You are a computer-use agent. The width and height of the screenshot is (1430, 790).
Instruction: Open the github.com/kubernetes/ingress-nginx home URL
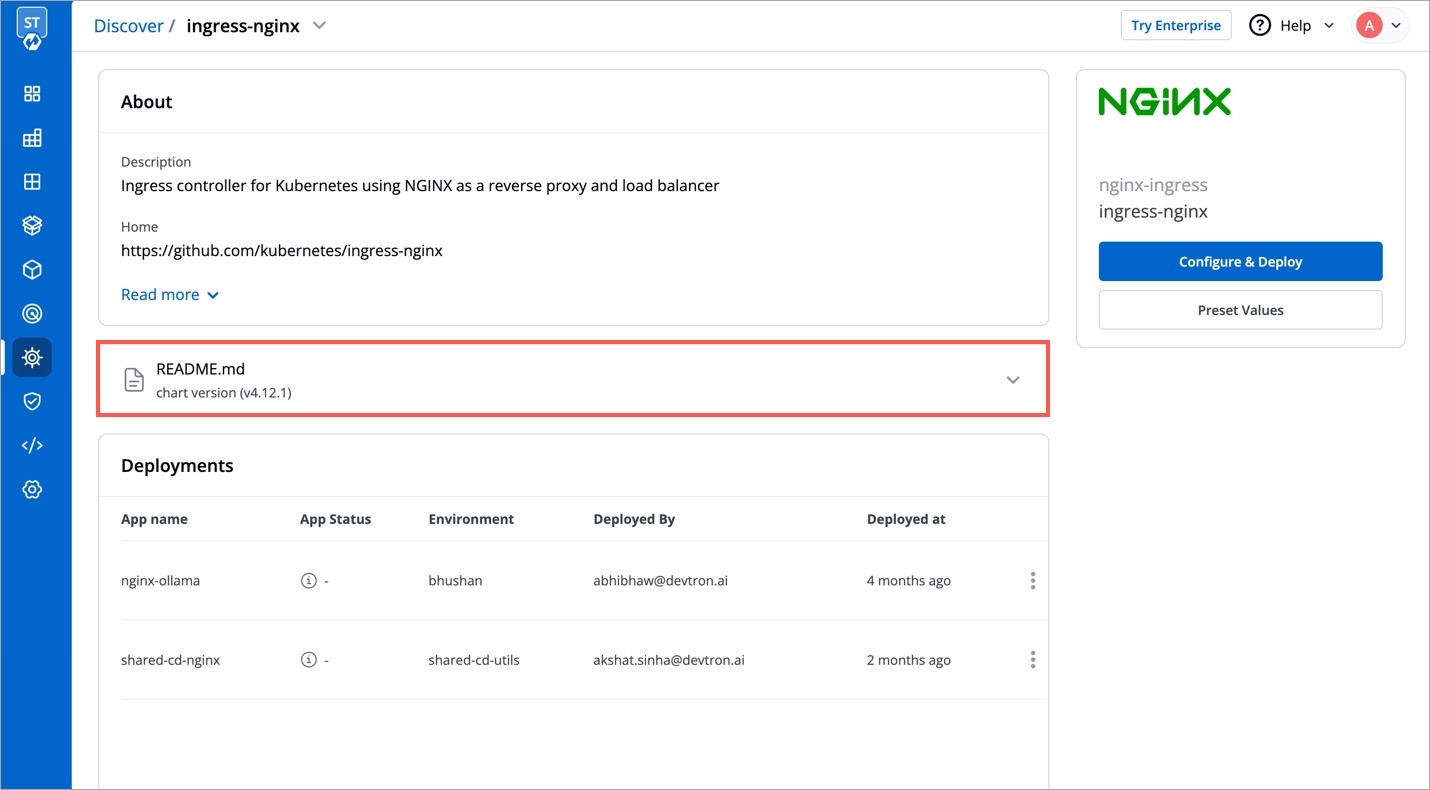tap(282, 251)
